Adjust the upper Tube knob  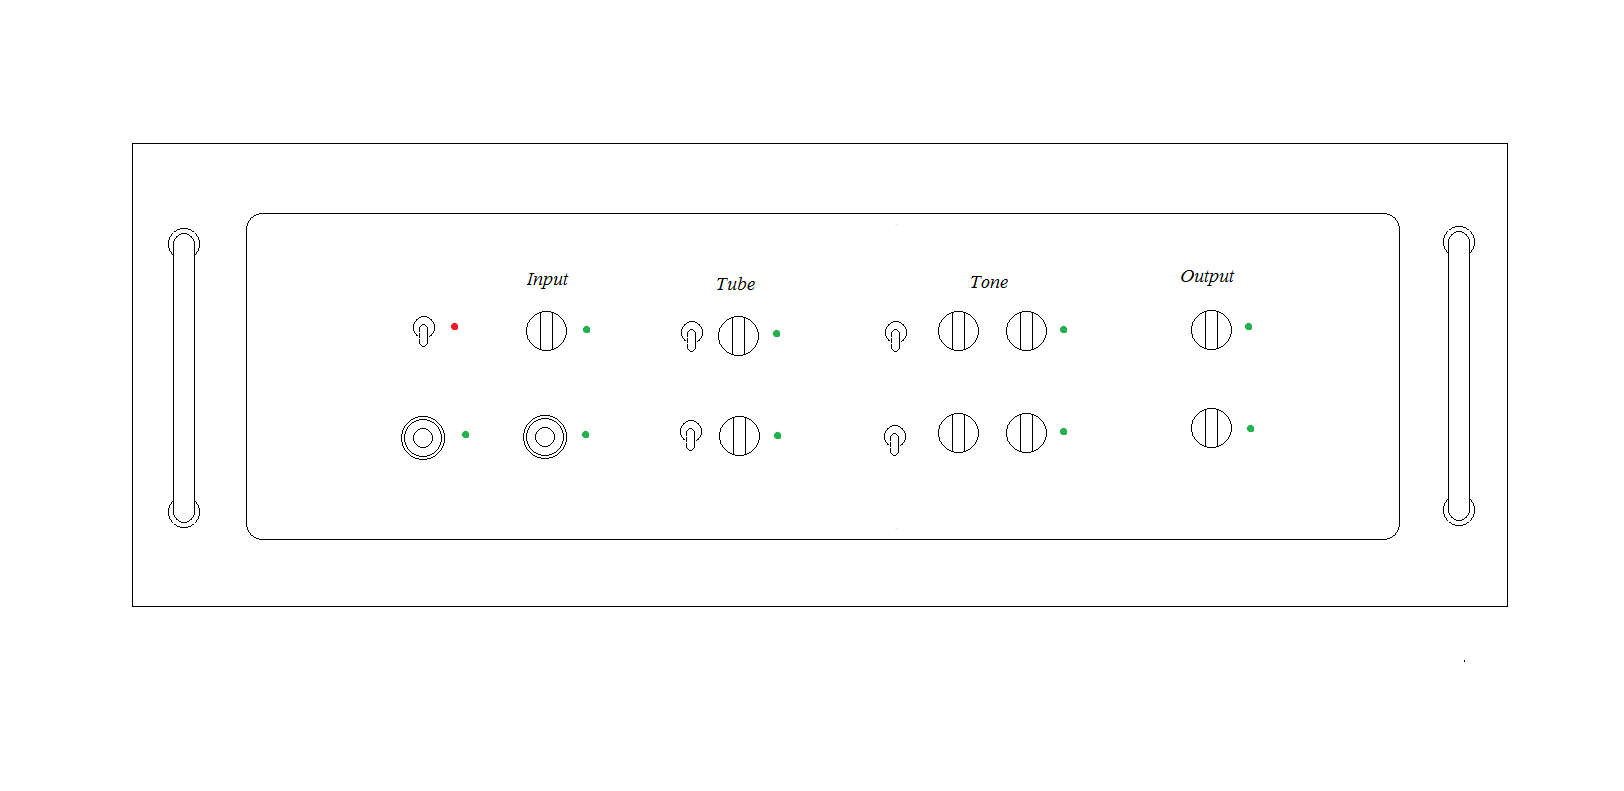[738, 335]
